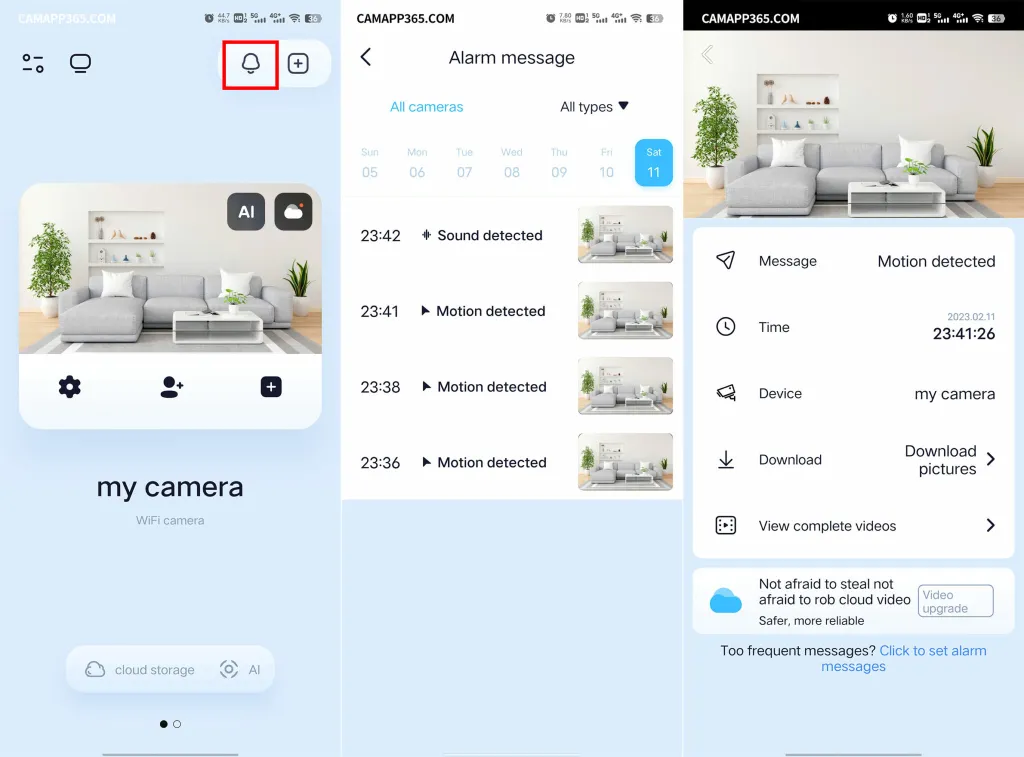
Task: Expand the Download pictures chevron
Action: click(x=990, y=460)
